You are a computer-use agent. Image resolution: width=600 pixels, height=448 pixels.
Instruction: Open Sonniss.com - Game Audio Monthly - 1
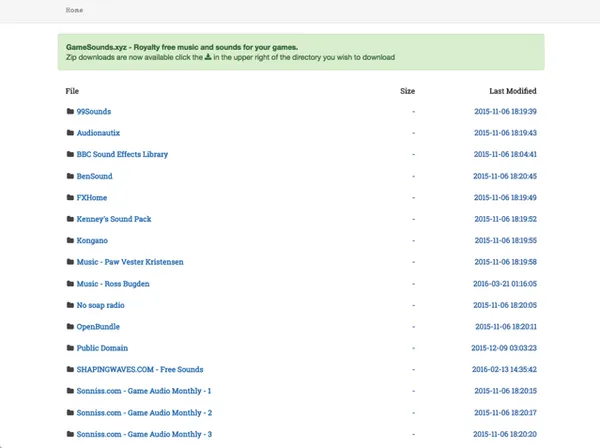pyautogui.click(x=144, y=391)
